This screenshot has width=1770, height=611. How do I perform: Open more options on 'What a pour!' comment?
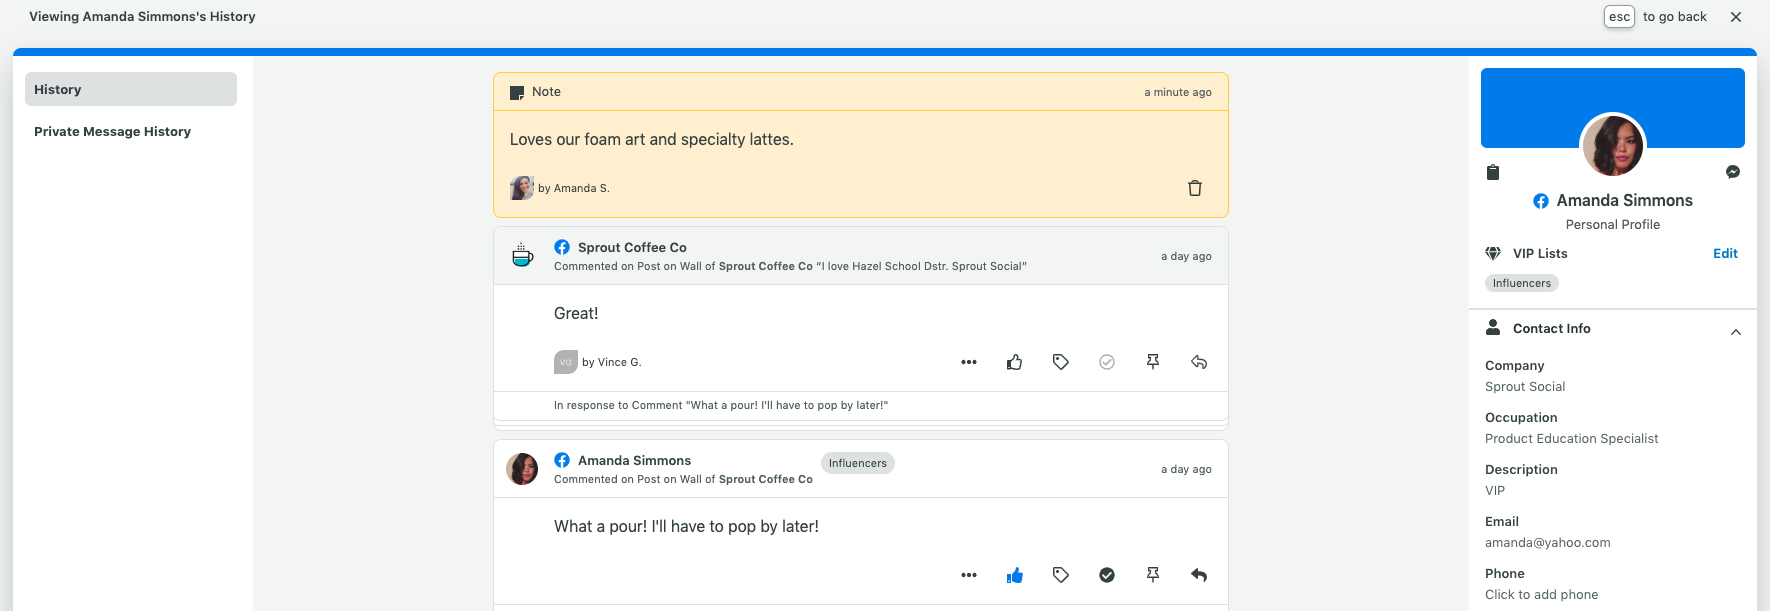click(x=968, y=575)
